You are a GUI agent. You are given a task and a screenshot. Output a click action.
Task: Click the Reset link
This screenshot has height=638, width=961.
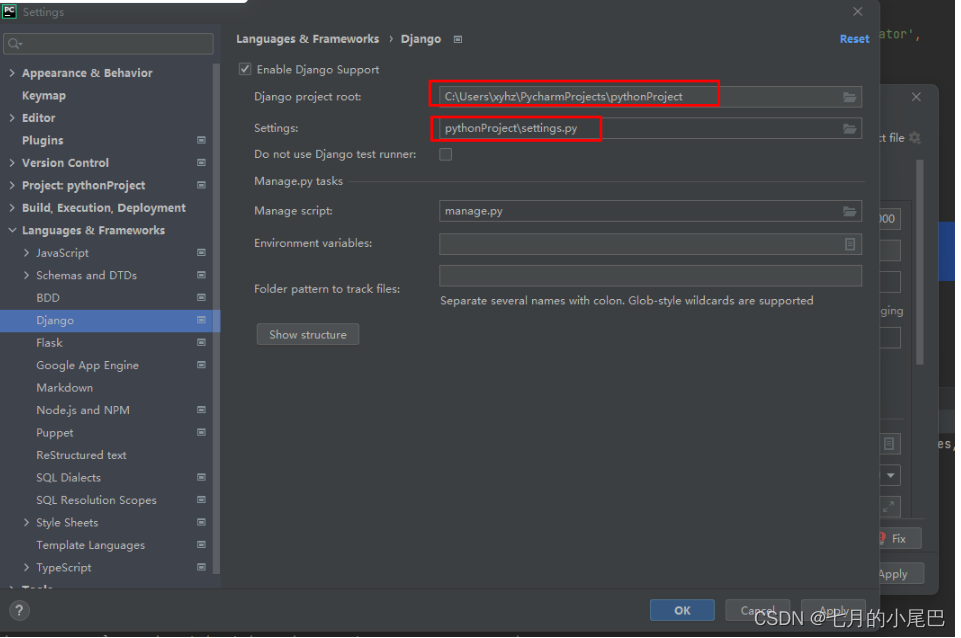point(854,39)
